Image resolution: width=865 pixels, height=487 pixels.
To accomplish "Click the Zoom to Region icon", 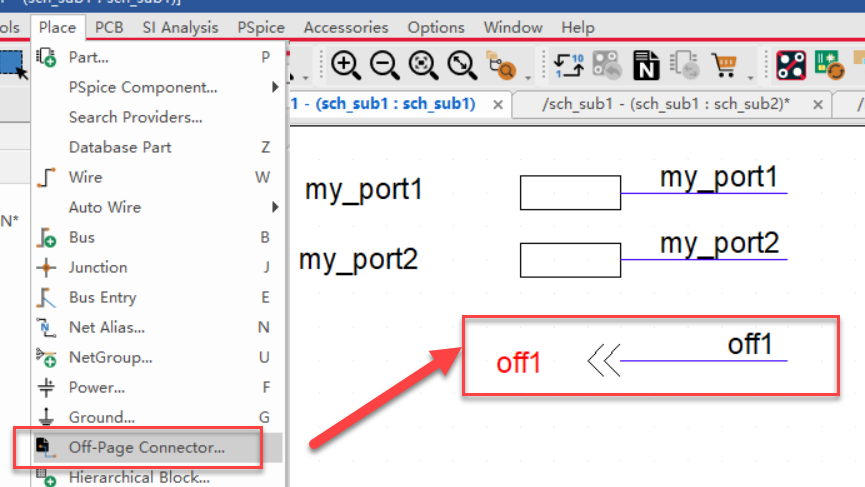I will click(422, 65).
